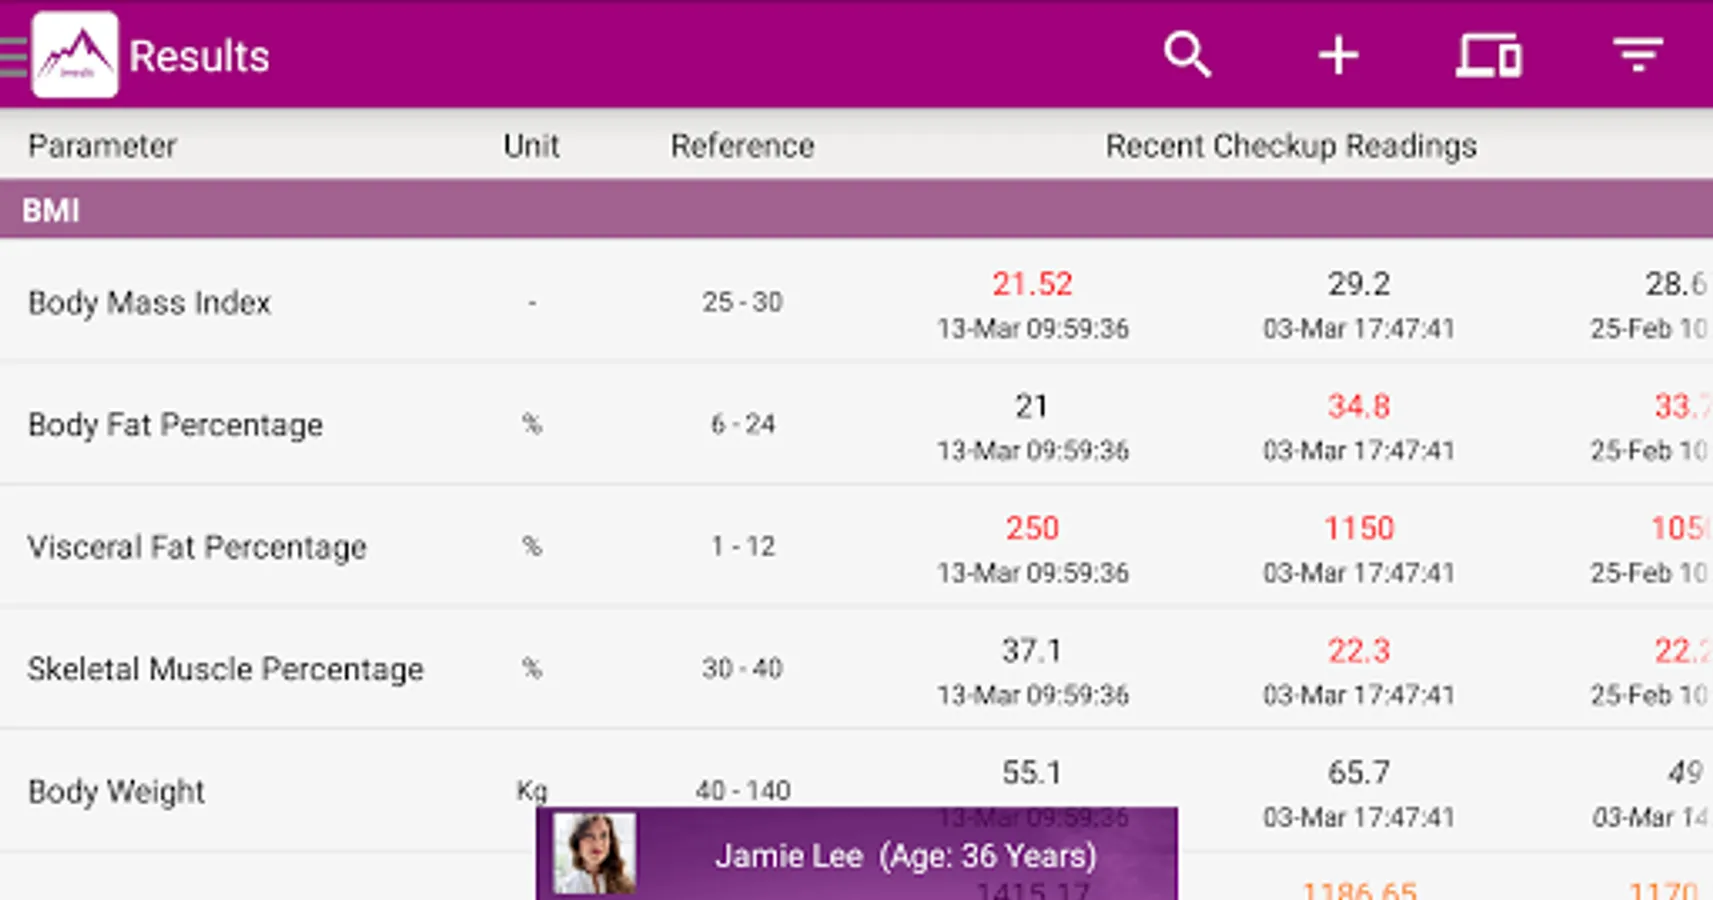This screenshot has height=900, width=1713.
Task: Tap the Jamie Lee age banner
Action: point(905,856)
